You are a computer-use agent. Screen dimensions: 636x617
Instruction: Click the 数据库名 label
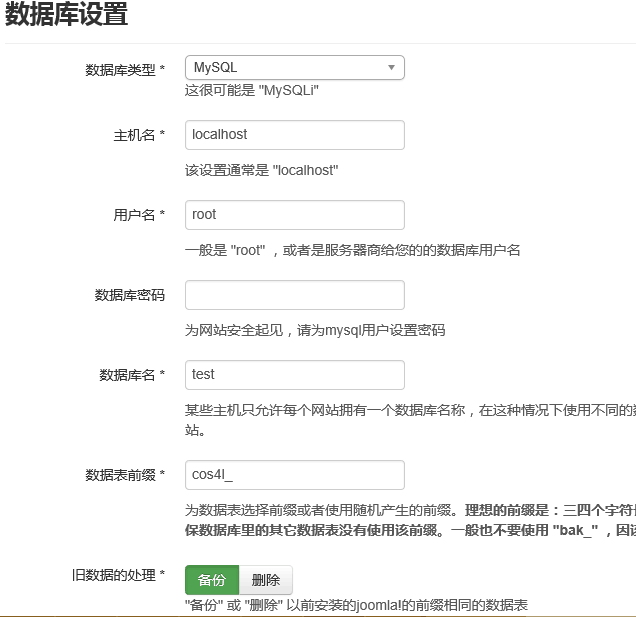pos(132,375)
